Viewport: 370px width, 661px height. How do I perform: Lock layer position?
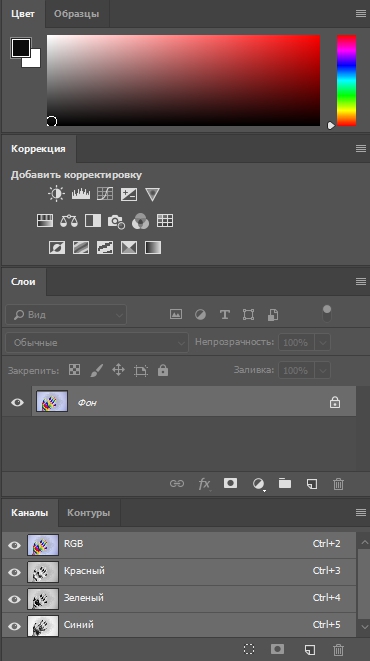tap(118, 370)
